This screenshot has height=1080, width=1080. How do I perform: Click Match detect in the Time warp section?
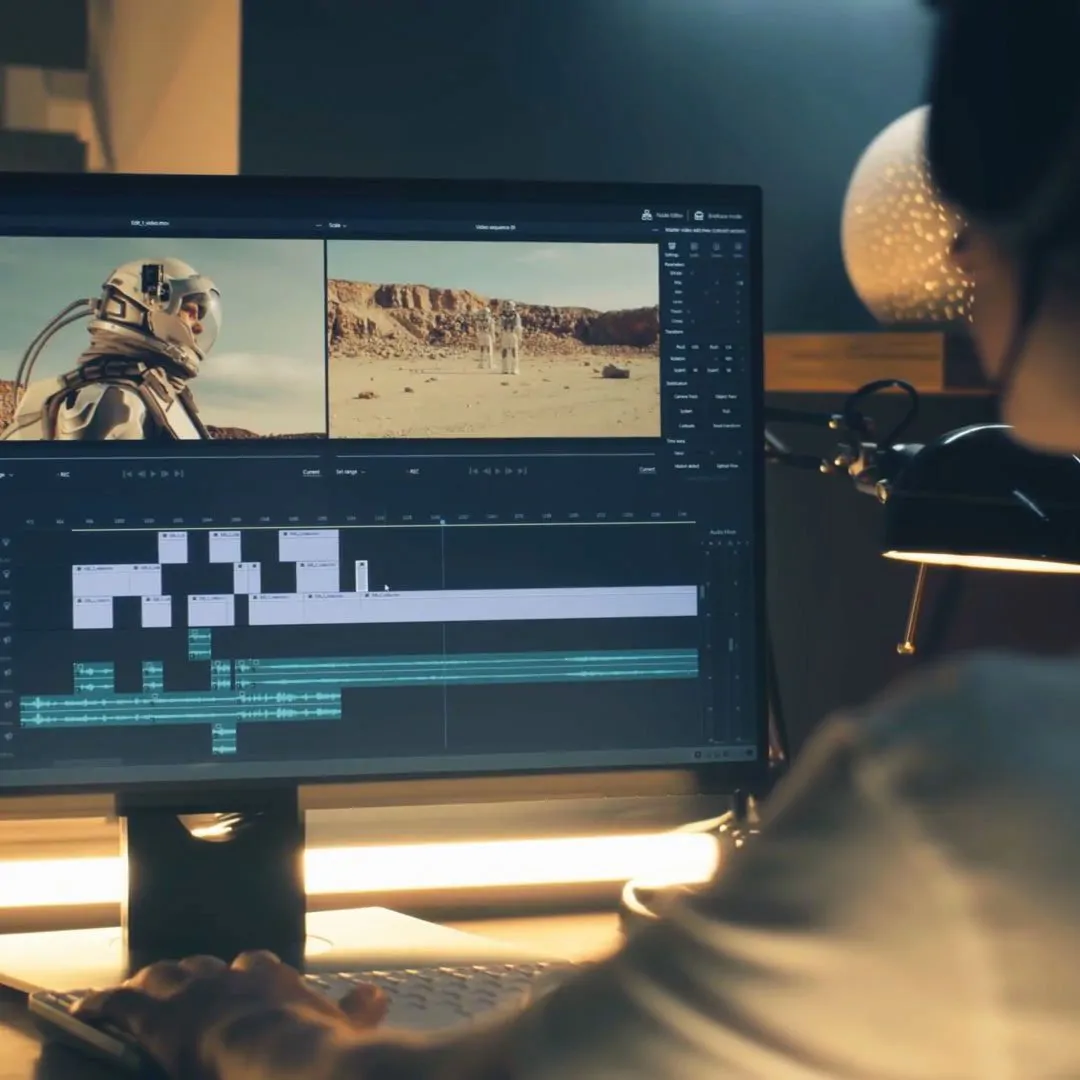pos(686,467)
